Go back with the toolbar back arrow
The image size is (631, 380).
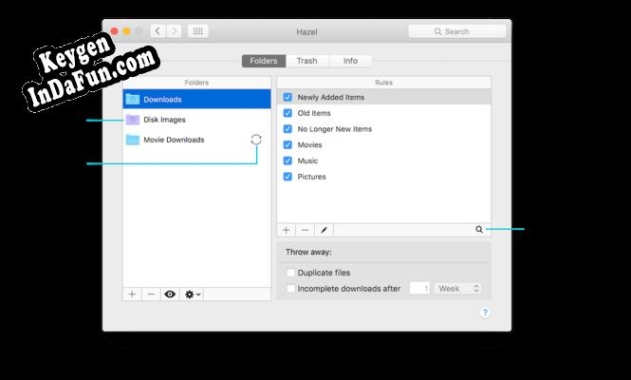tap(158, 31)
